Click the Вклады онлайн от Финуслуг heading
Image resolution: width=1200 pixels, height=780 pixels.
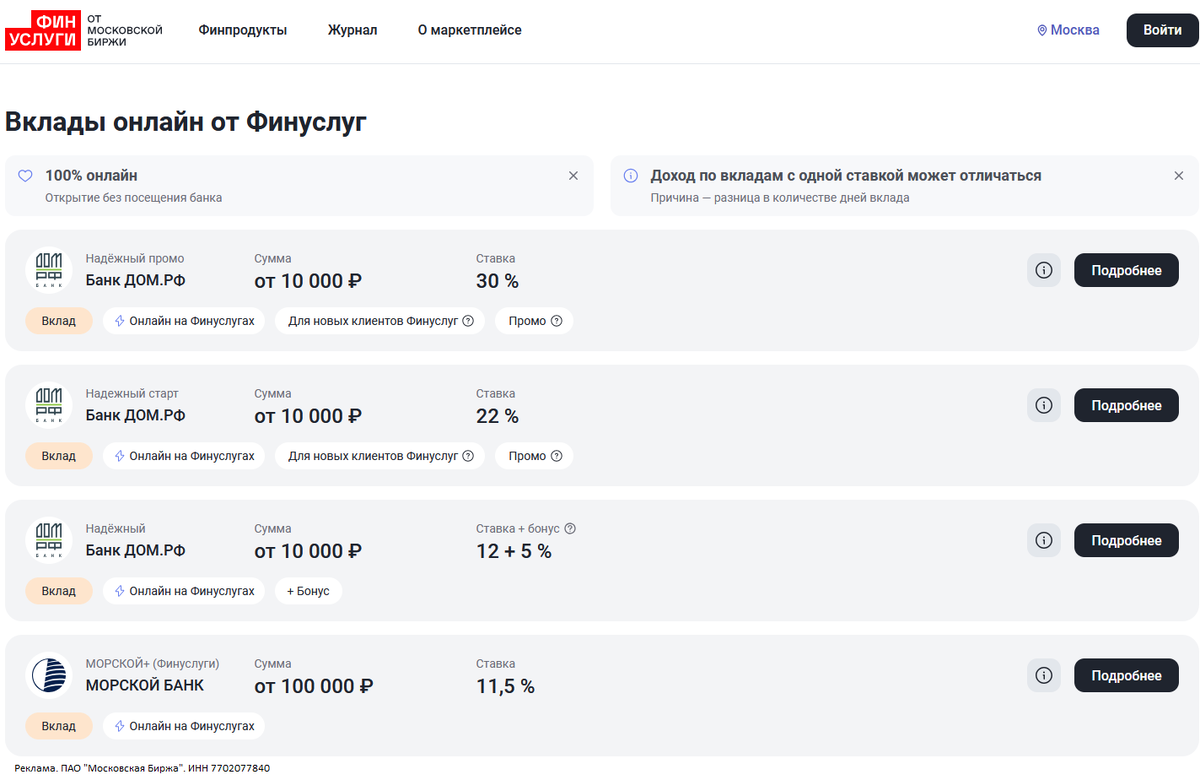point(186,122)
